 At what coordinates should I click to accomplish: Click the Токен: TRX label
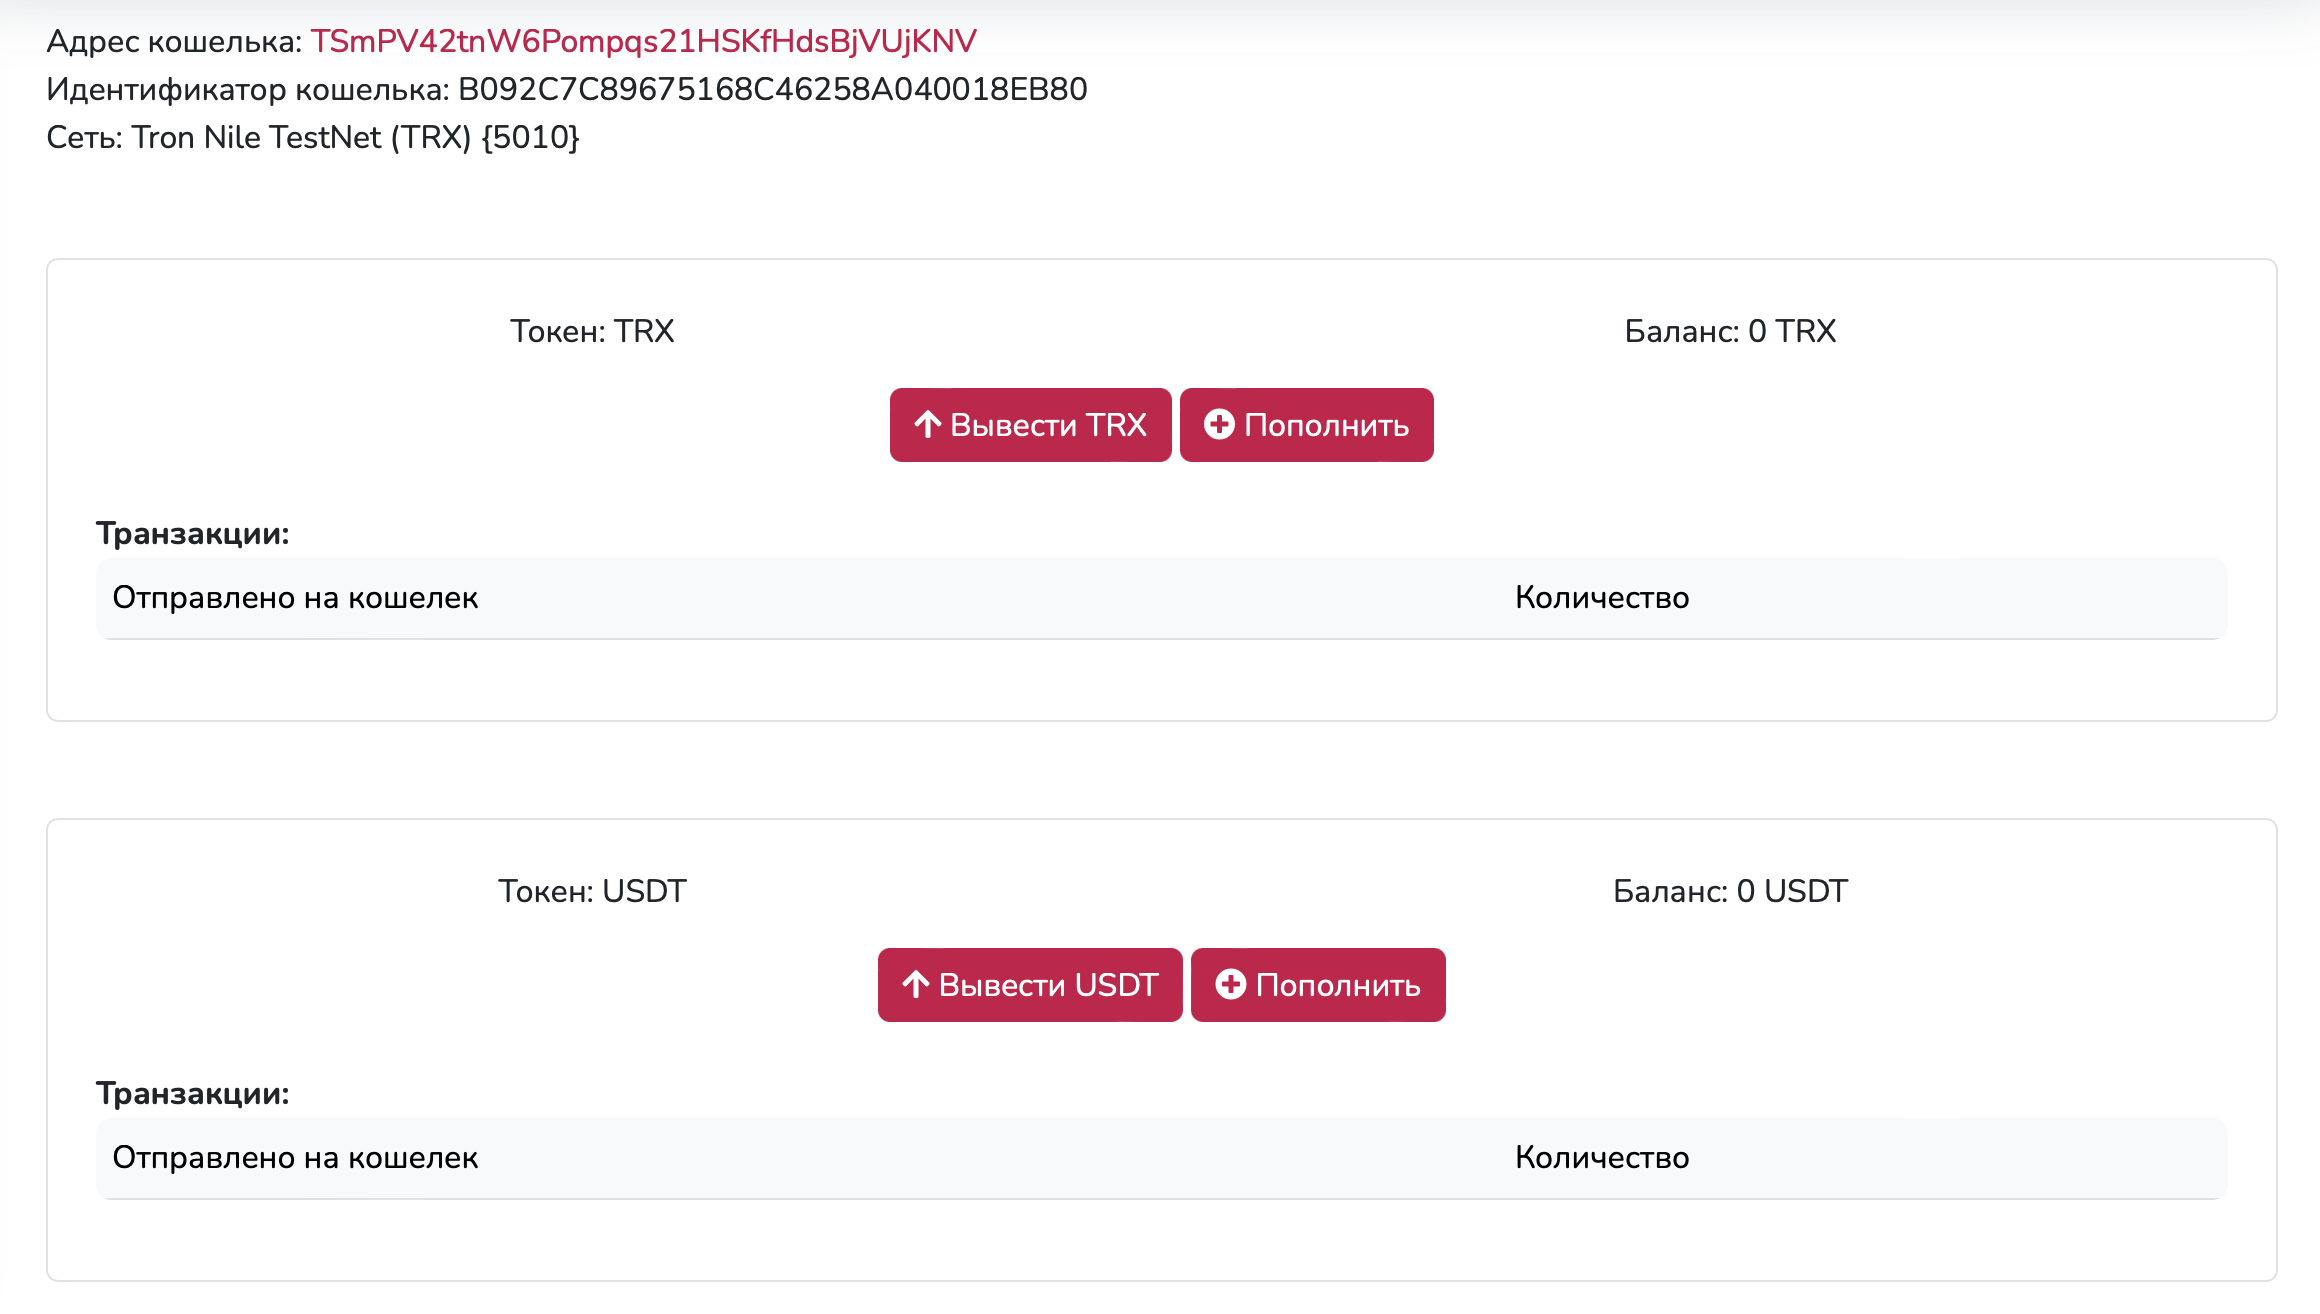[592, 331]
